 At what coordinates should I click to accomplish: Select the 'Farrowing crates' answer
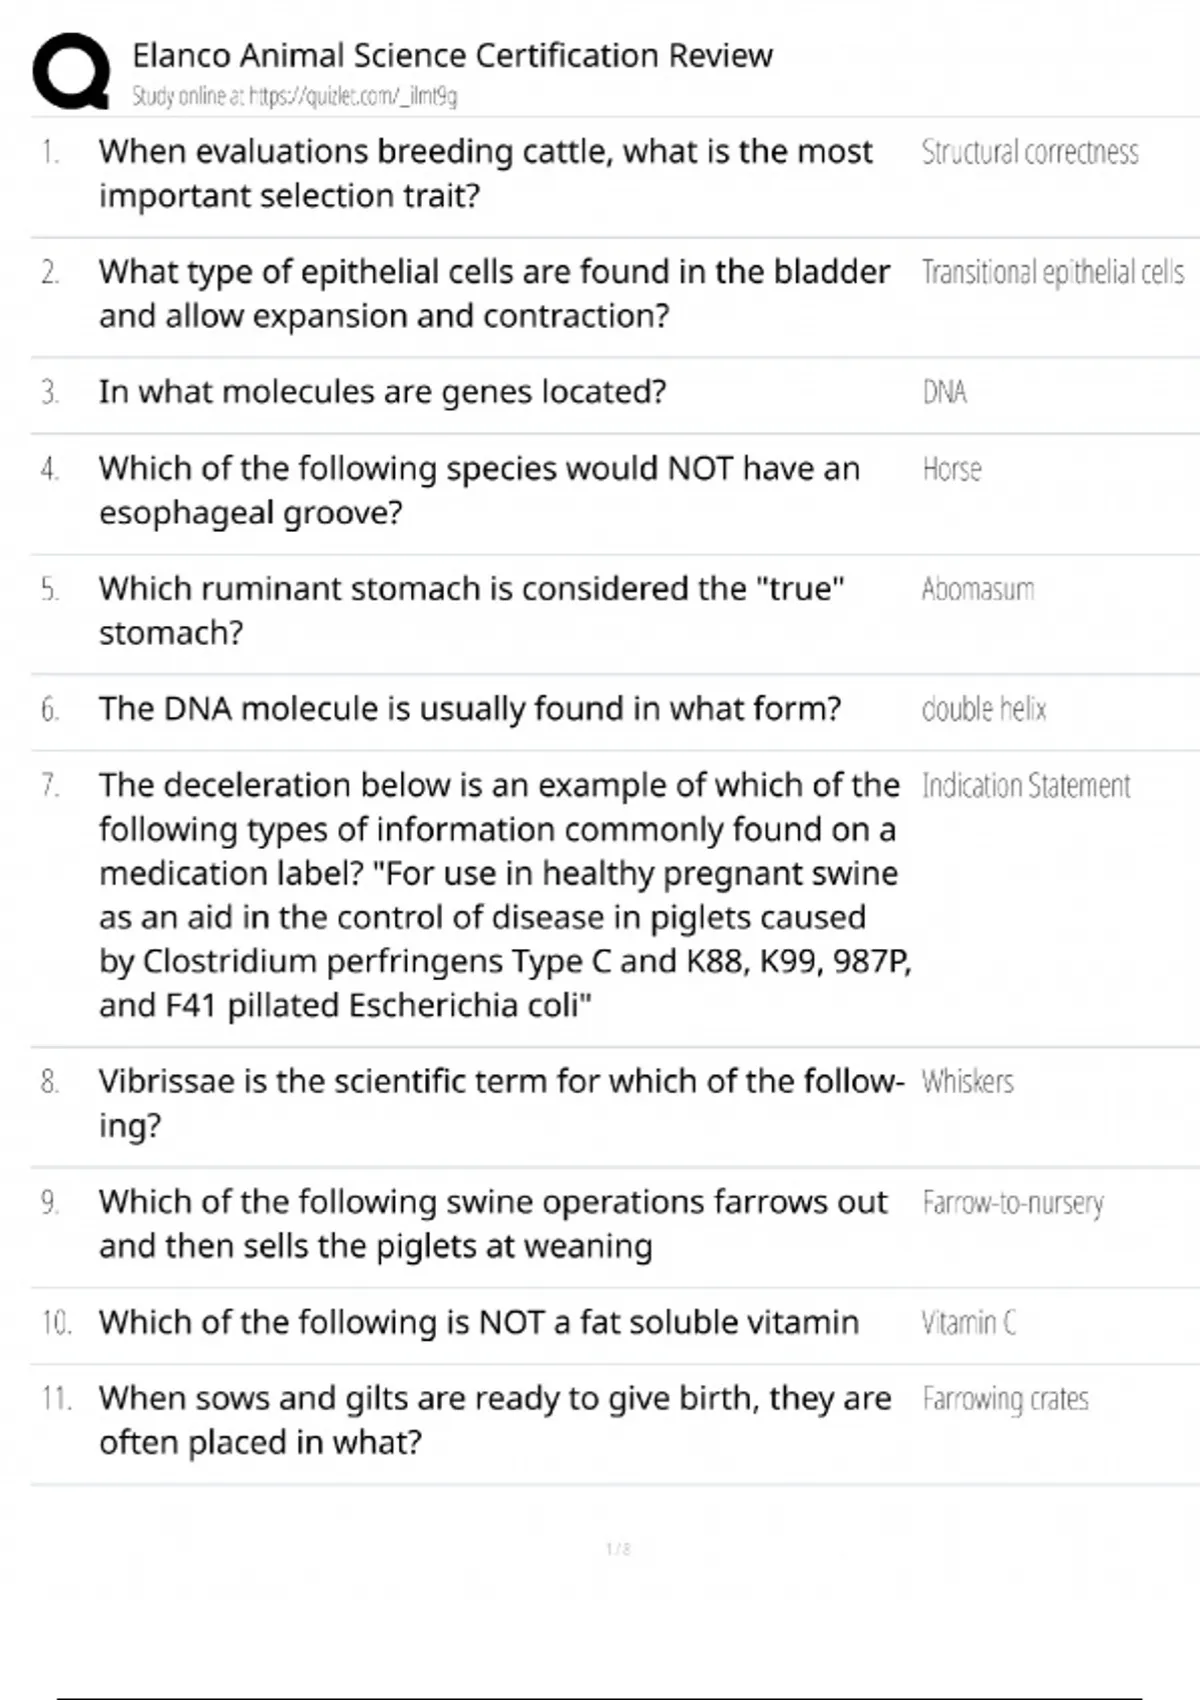1005,1399
